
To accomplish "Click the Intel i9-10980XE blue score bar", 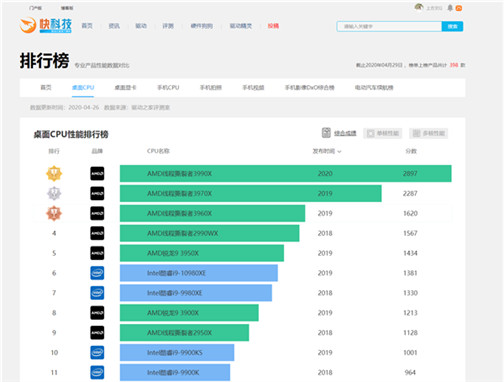I will point(199,273).
